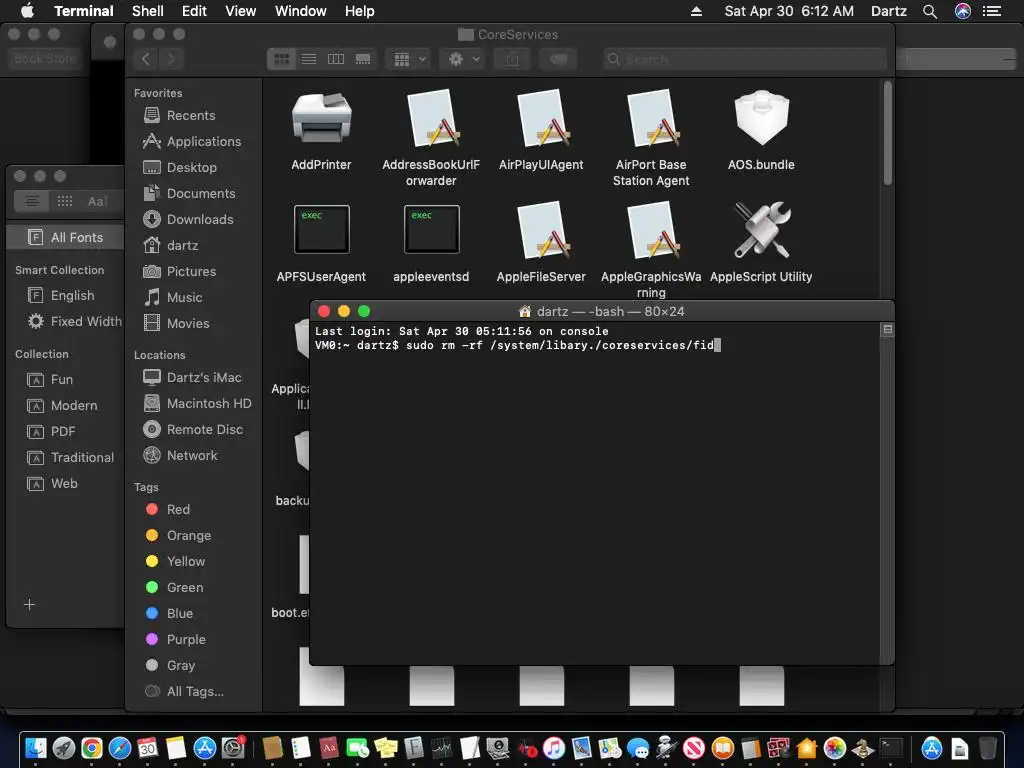Switch Finder to list view
The width and height of the screenshot is (1024, 768).
click(x=309, y=59)
